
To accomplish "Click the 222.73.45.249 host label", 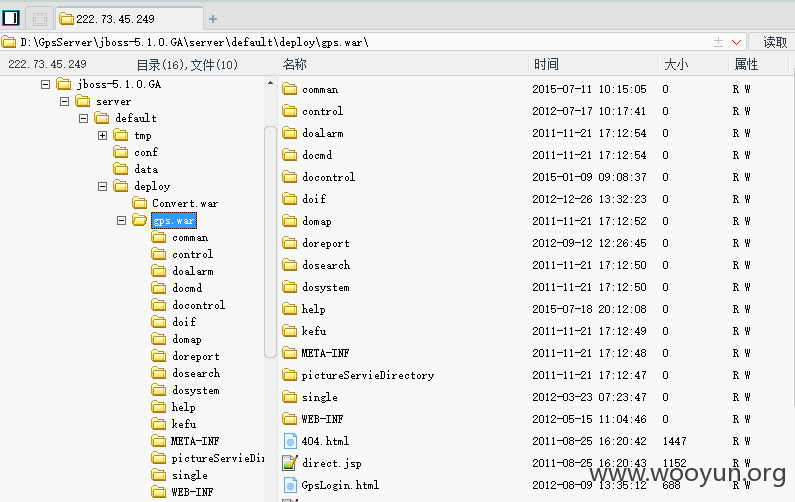I will [x=47, y=64].
